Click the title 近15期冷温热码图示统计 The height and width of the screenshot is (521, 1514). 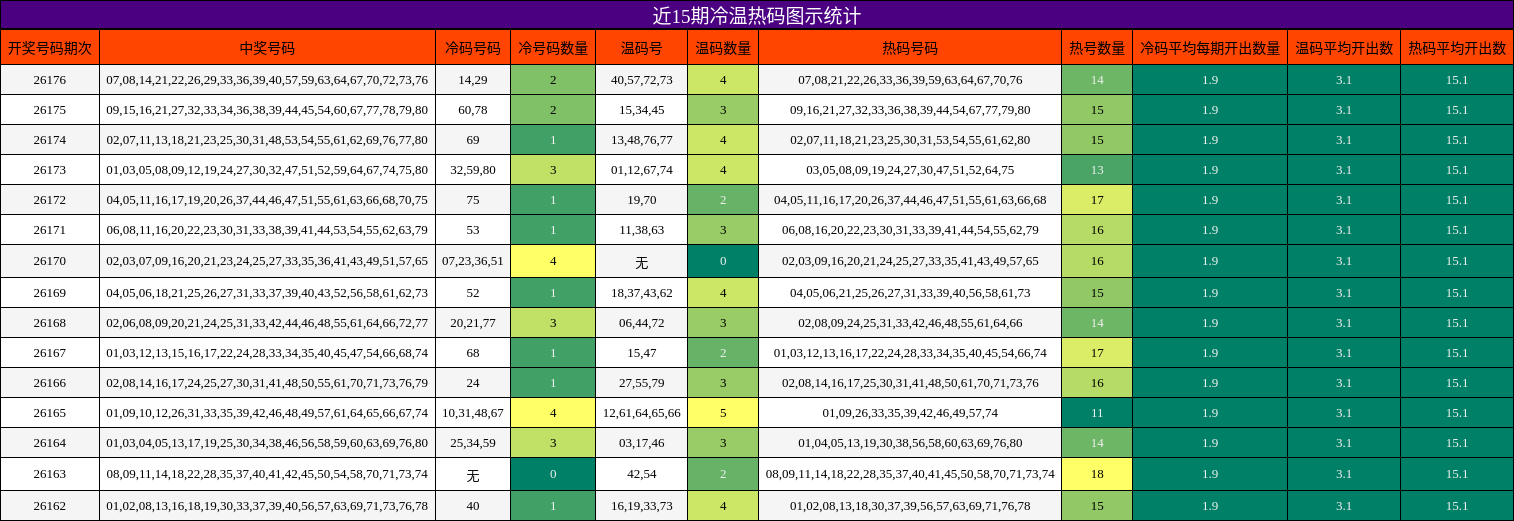[x=757, y=15]
